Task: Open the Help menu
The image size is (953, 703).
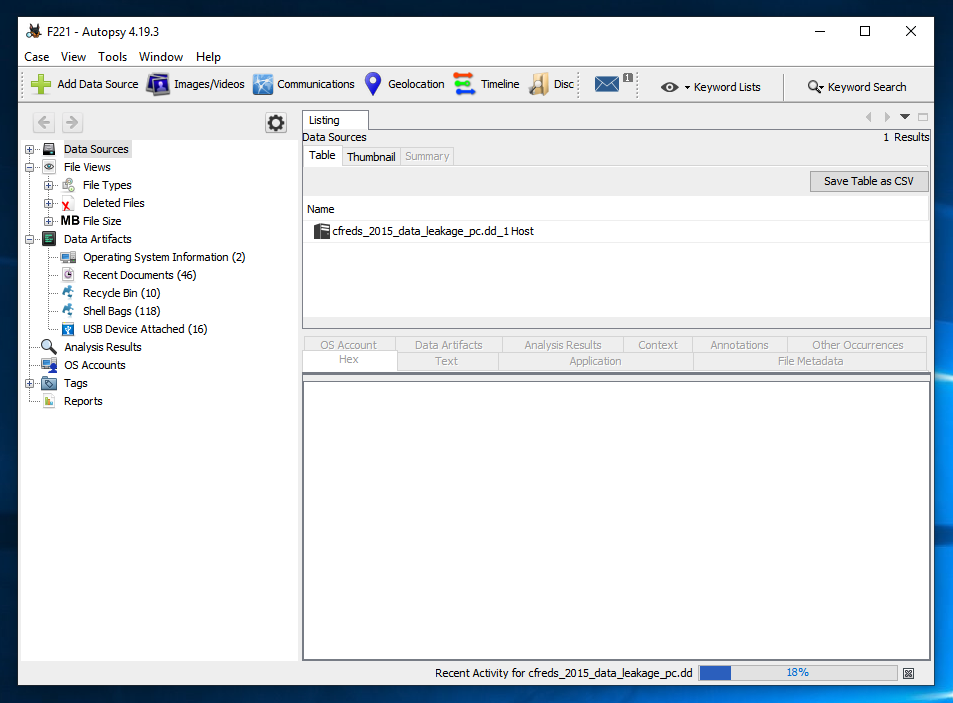Action: click(x=208, y=57)
